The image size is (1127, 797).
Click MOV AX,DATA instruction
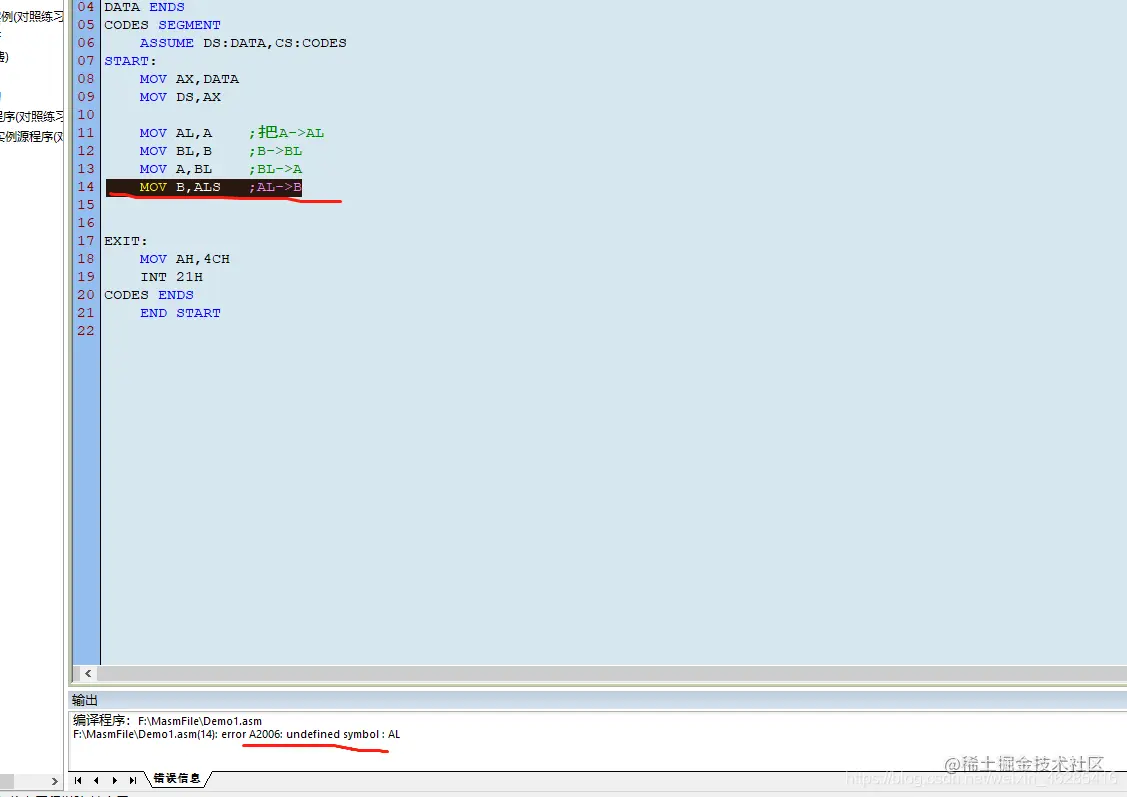[x=189, y=79]
